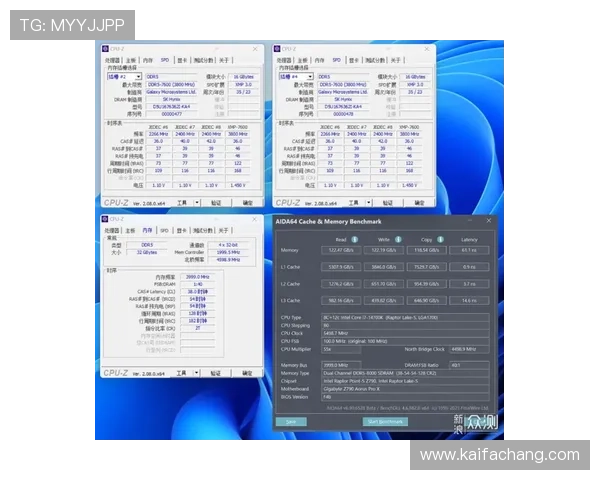Screen dimensions: 600x480
Task: Click the info icon beside the Write column
Action: (397, 239)
